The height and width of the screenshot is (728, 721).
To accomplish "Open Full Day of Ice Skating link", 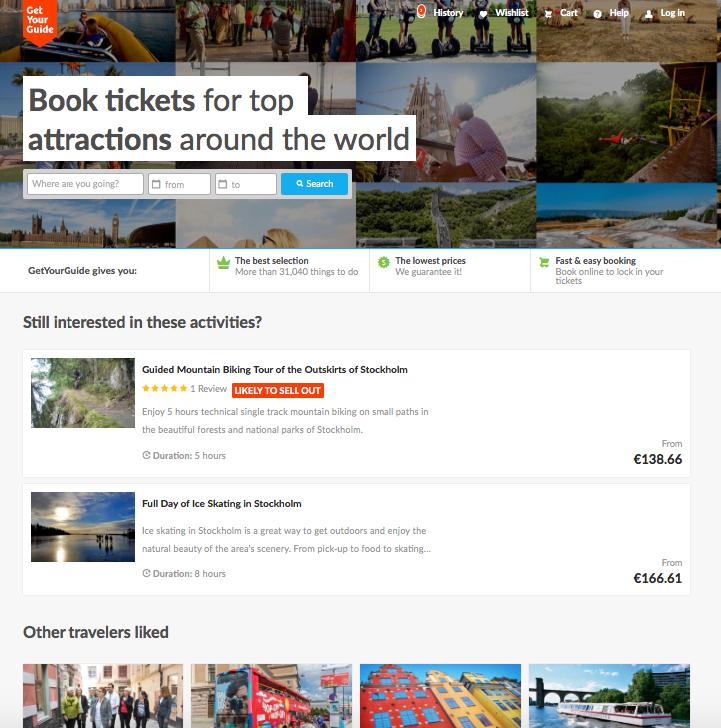I will [x=221, y=504].
